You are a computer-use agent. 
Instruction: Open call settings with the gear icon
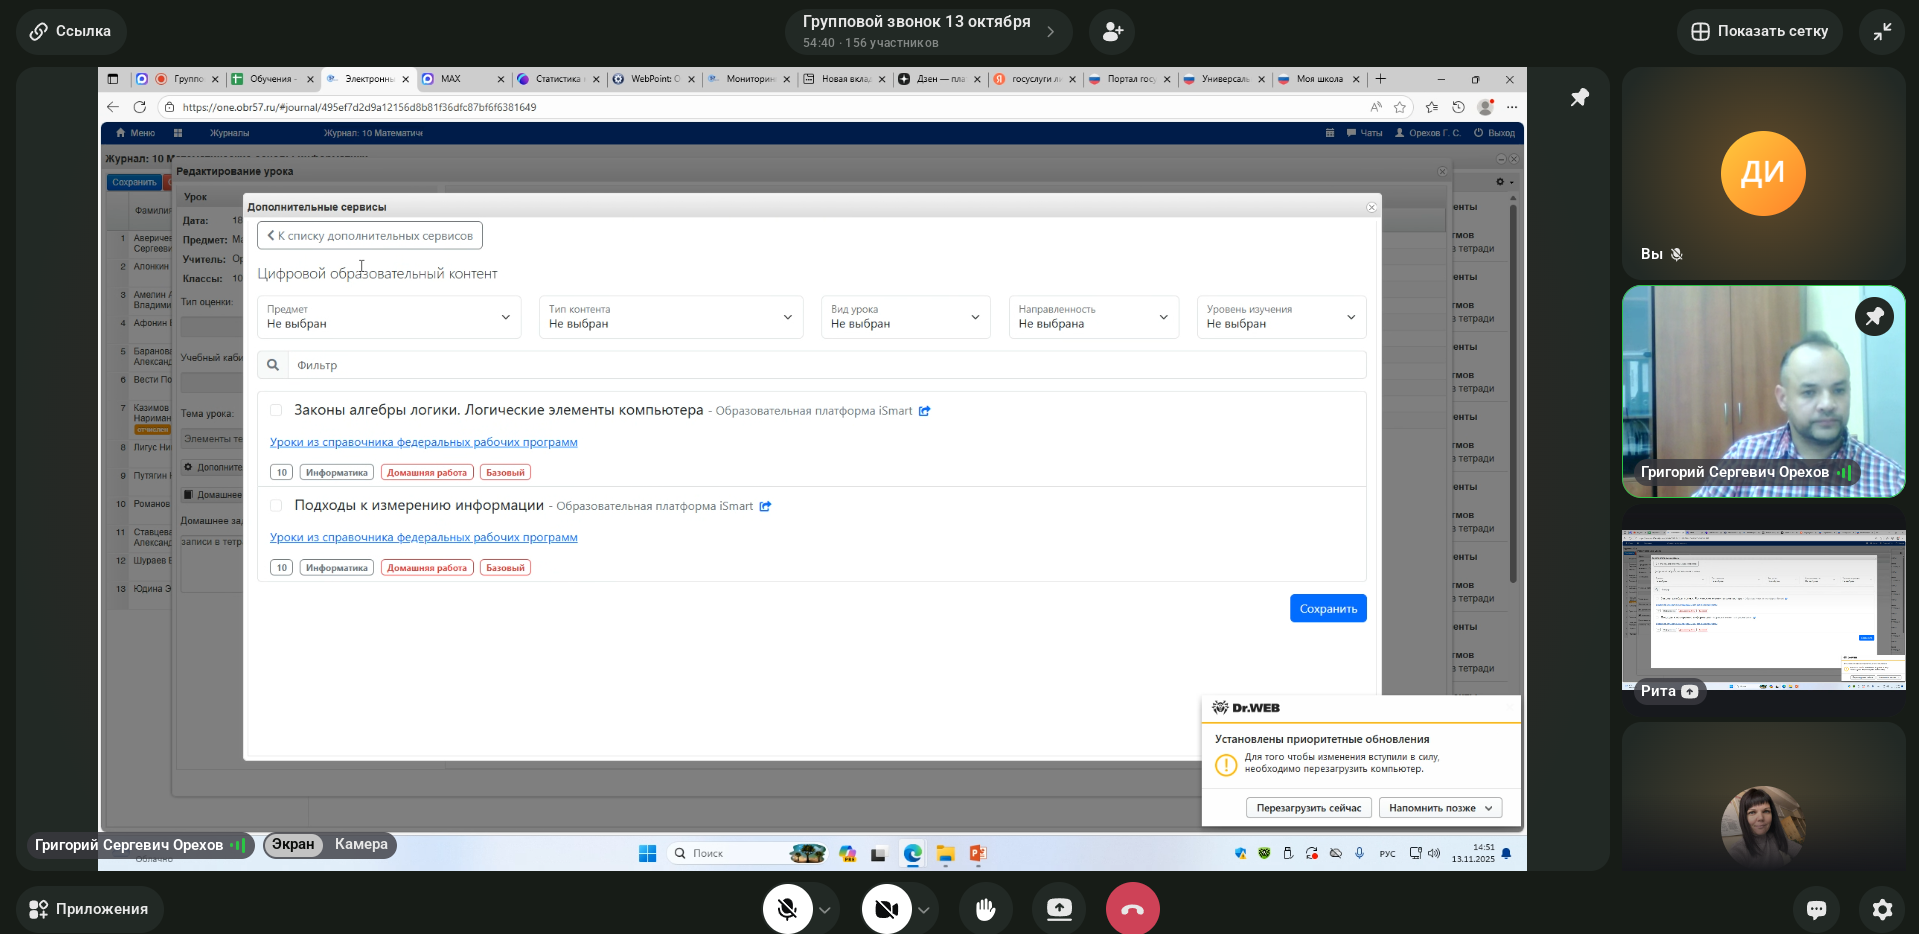tap(1882, 908)
